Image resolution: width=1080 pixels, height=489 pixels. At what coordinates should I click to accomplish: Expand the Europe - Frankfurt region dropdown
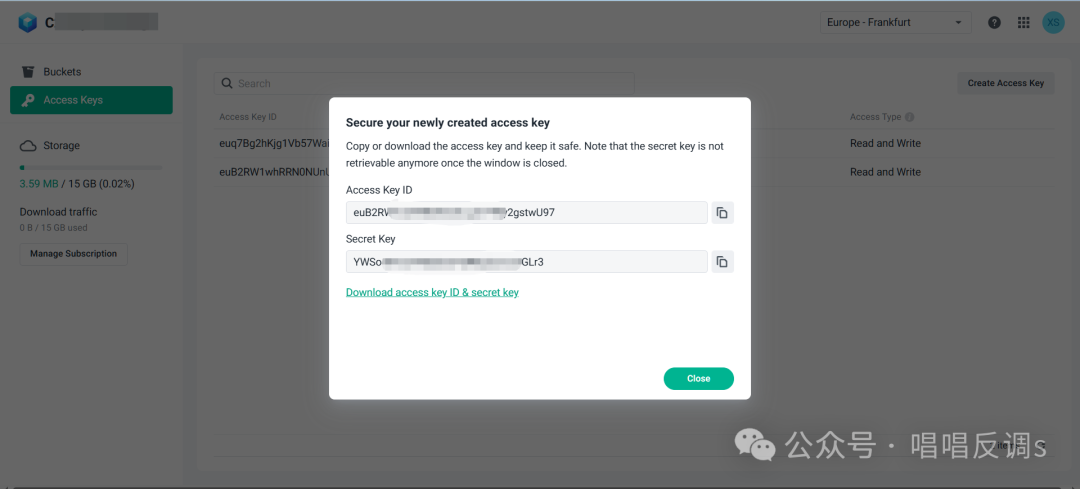(x=894, y=22)
